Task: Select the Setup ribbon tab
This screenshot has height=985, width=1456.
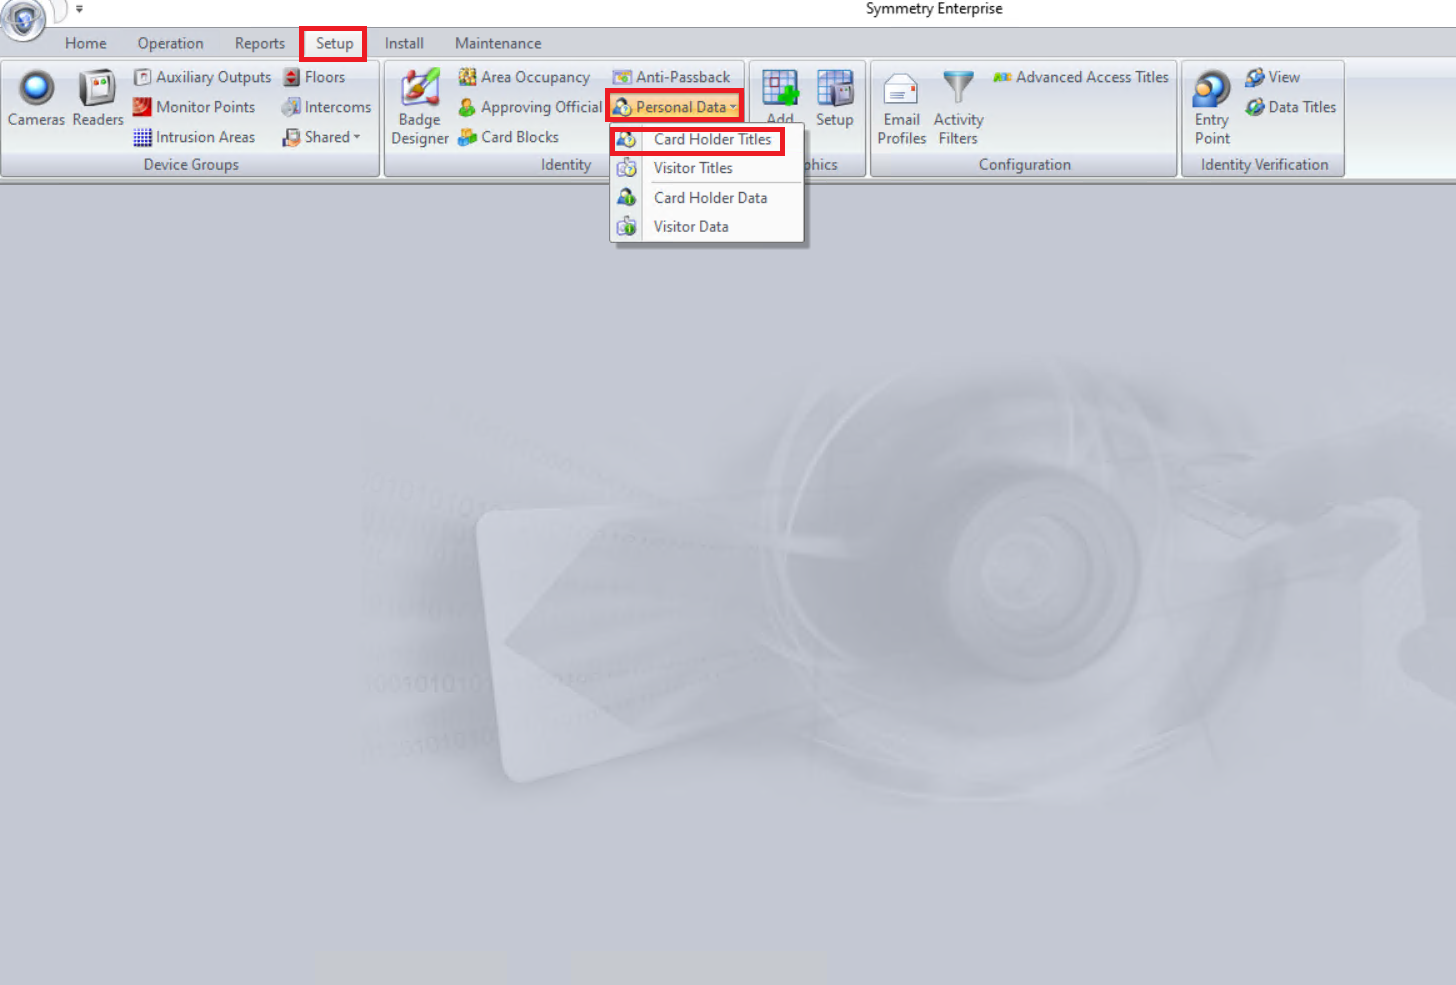Action: point(335,43)
